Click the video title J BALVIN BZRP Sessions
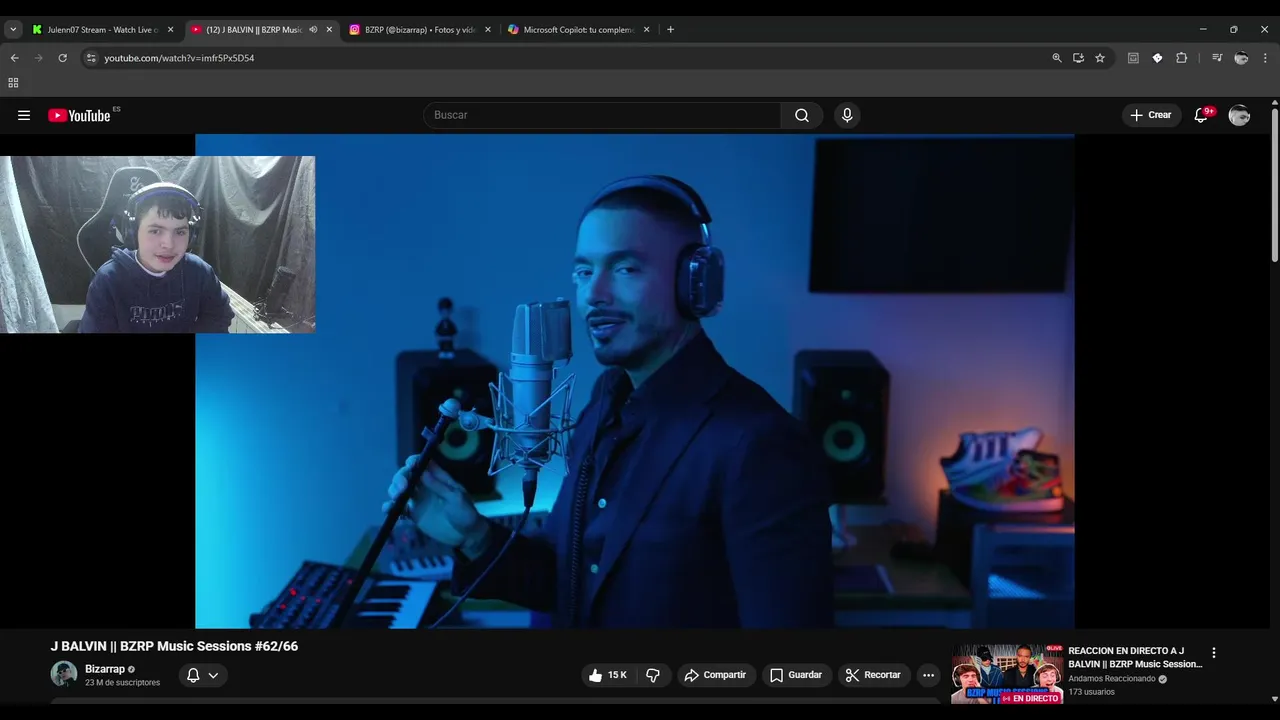Viewport: 1280px width, 720px height. pyautogui.click(x=174, y=646)
